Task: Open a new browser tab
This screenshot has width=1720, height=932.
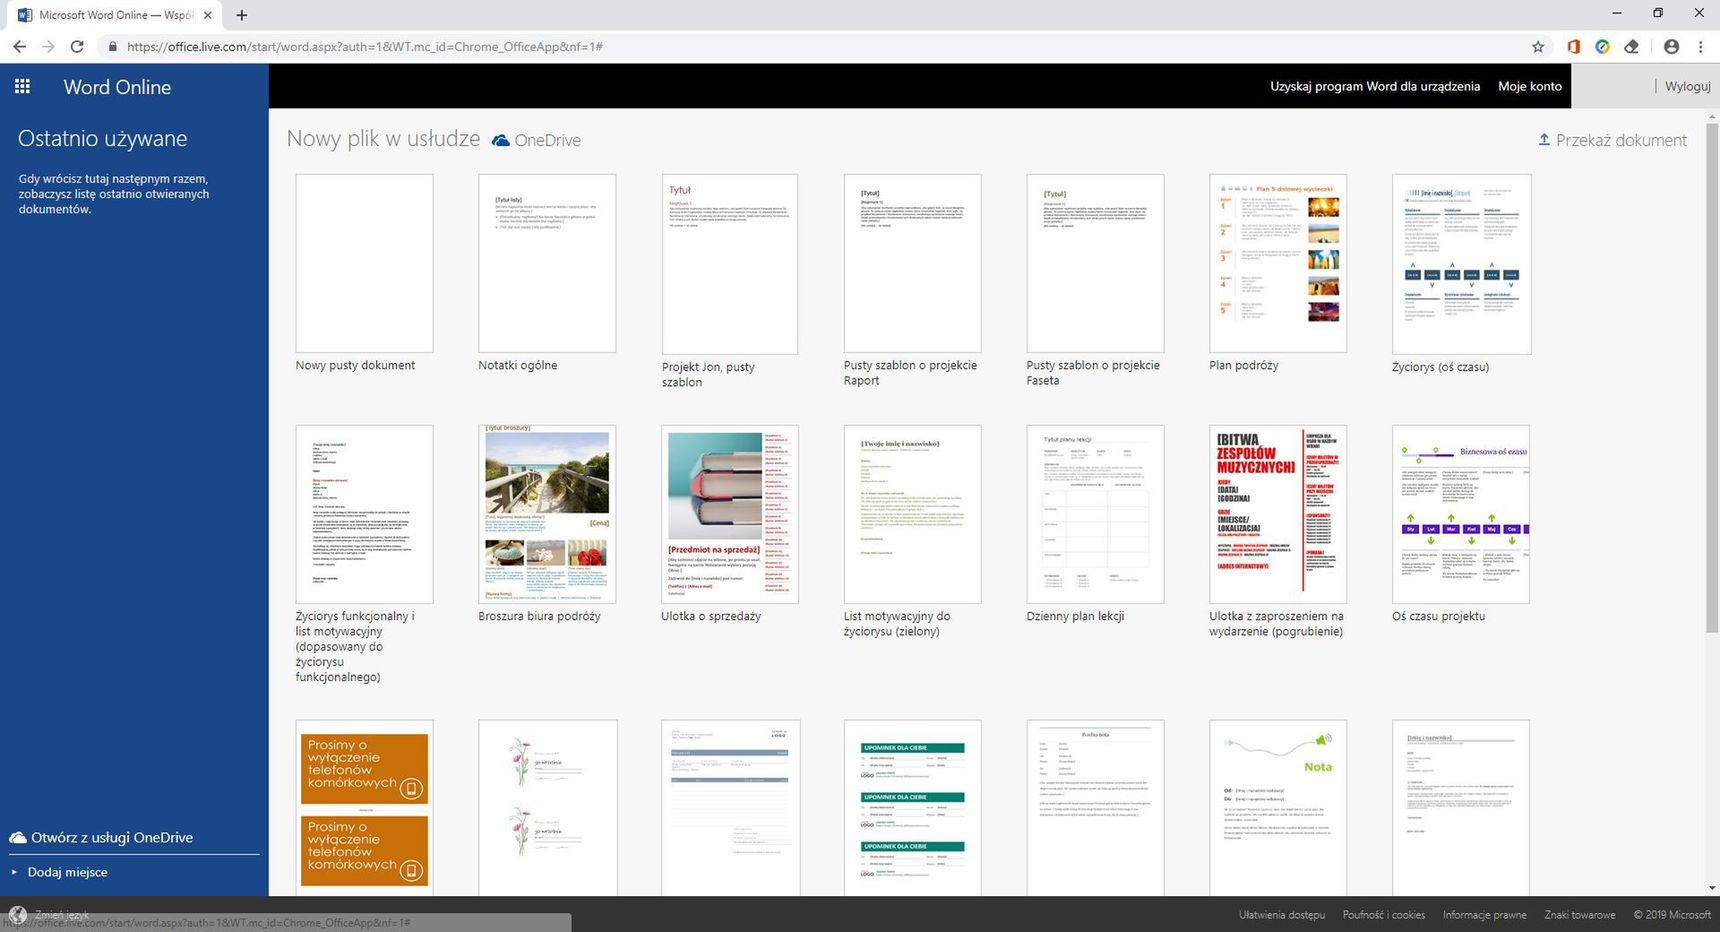Action: click(x=242, y=15)
